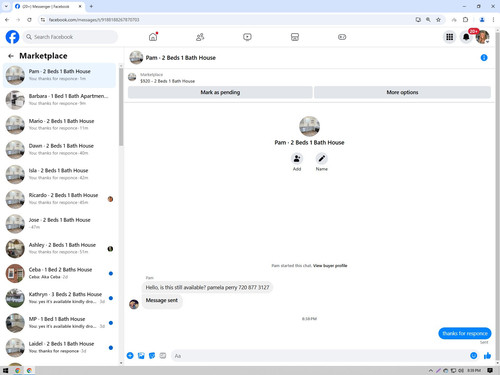
Task: Open the Barbara 1 Bed 1 Bath Apartment chat
Action: coord(59,100)
